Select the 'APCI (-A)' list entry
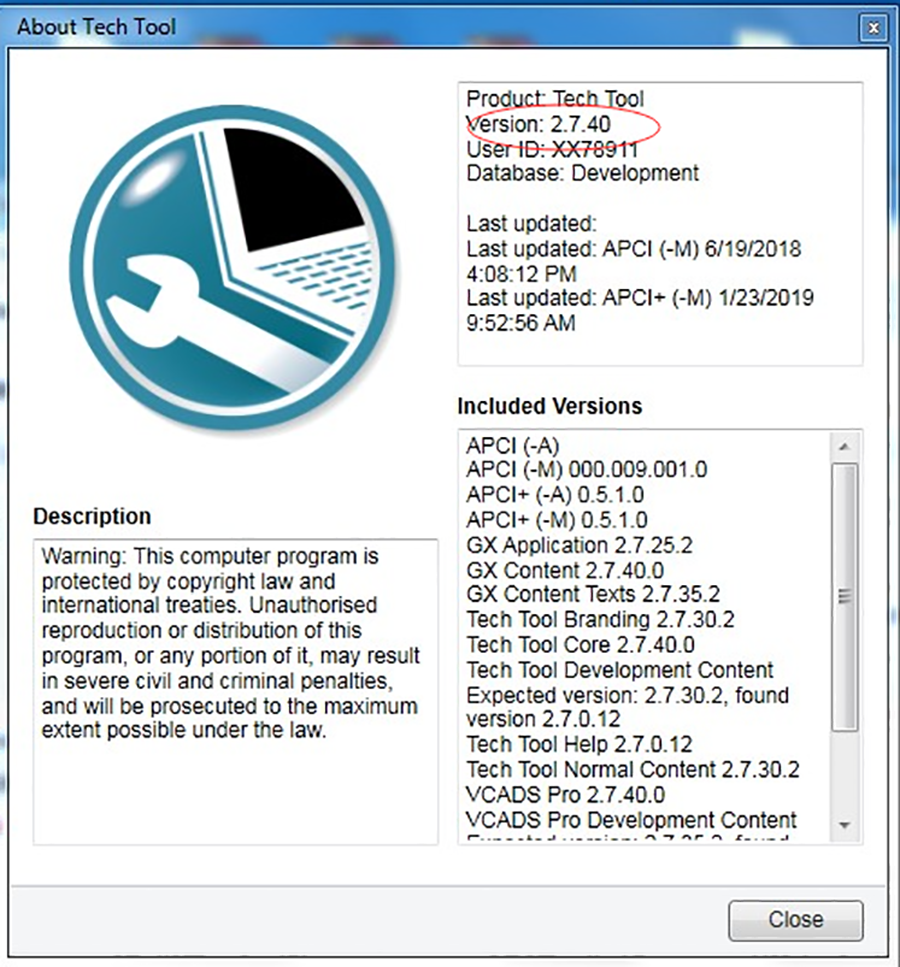 513,445
